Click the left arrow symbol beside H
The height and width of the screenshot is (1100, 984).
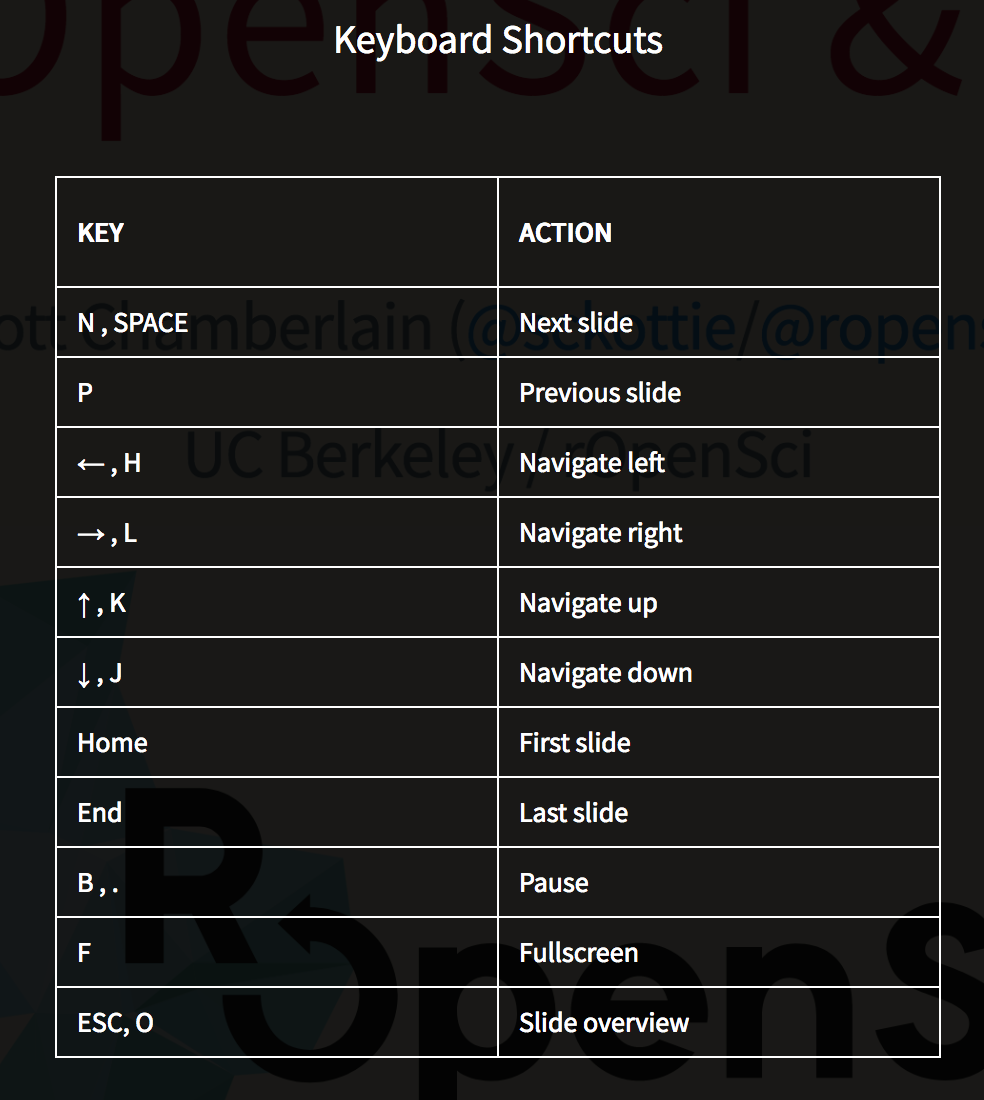click(90, 464)
